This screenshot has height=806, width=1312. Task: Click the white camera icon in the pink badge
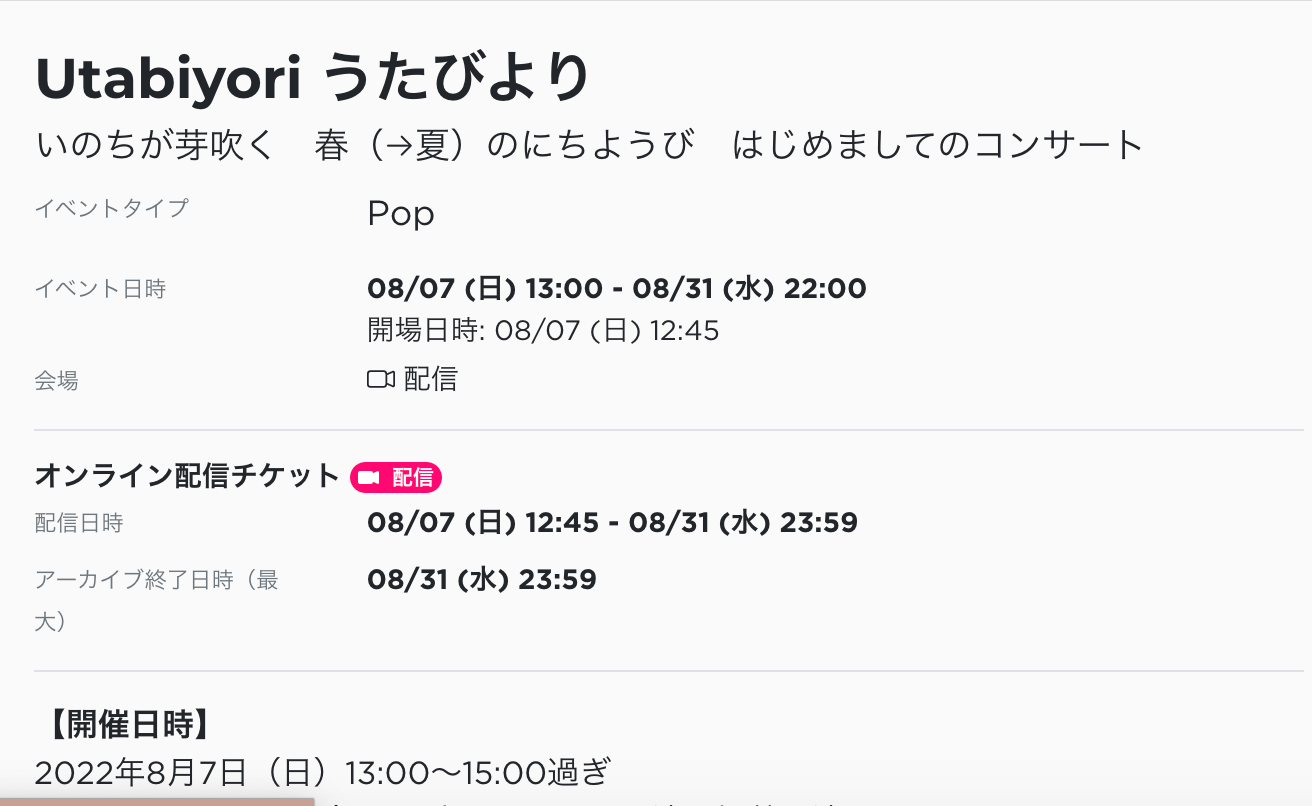tap(369, 478)
